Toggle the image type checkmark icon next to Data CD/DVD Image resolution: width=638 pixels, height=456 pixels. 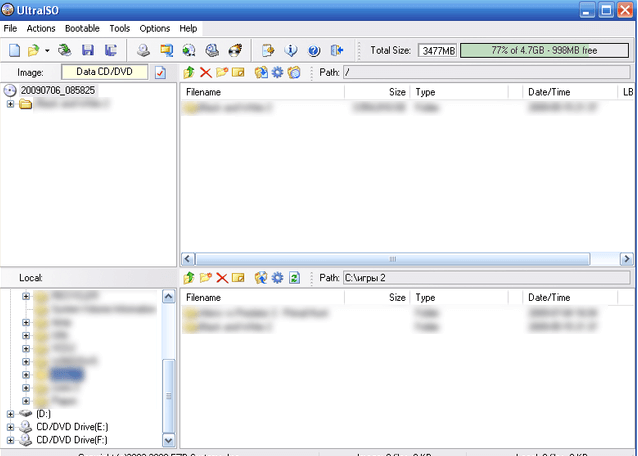160,73
